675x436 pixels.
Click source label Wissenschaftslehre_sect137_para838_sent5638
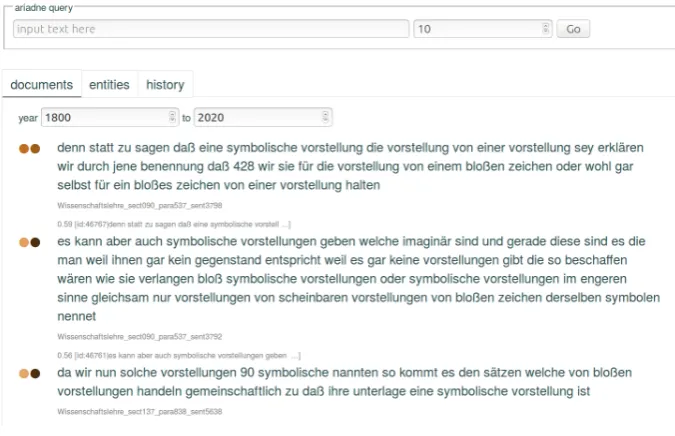coord(140,411)
